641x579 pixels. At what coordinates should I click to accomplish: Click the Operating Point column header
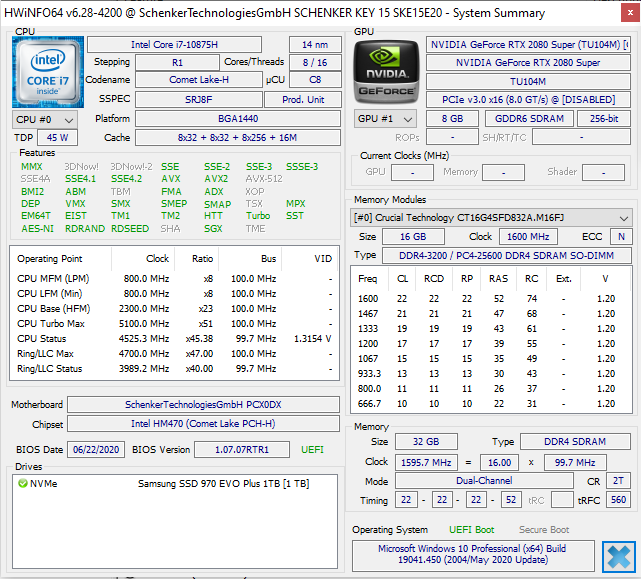[x=61, y=258]
